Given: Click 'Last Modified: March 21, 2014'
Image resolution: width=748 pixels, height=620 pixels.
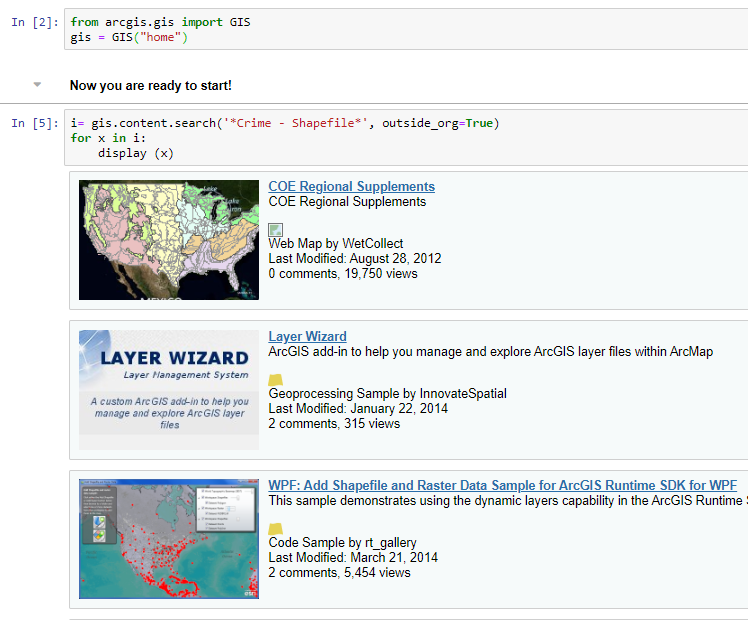Looking at the screenshot, I should 353,558.
